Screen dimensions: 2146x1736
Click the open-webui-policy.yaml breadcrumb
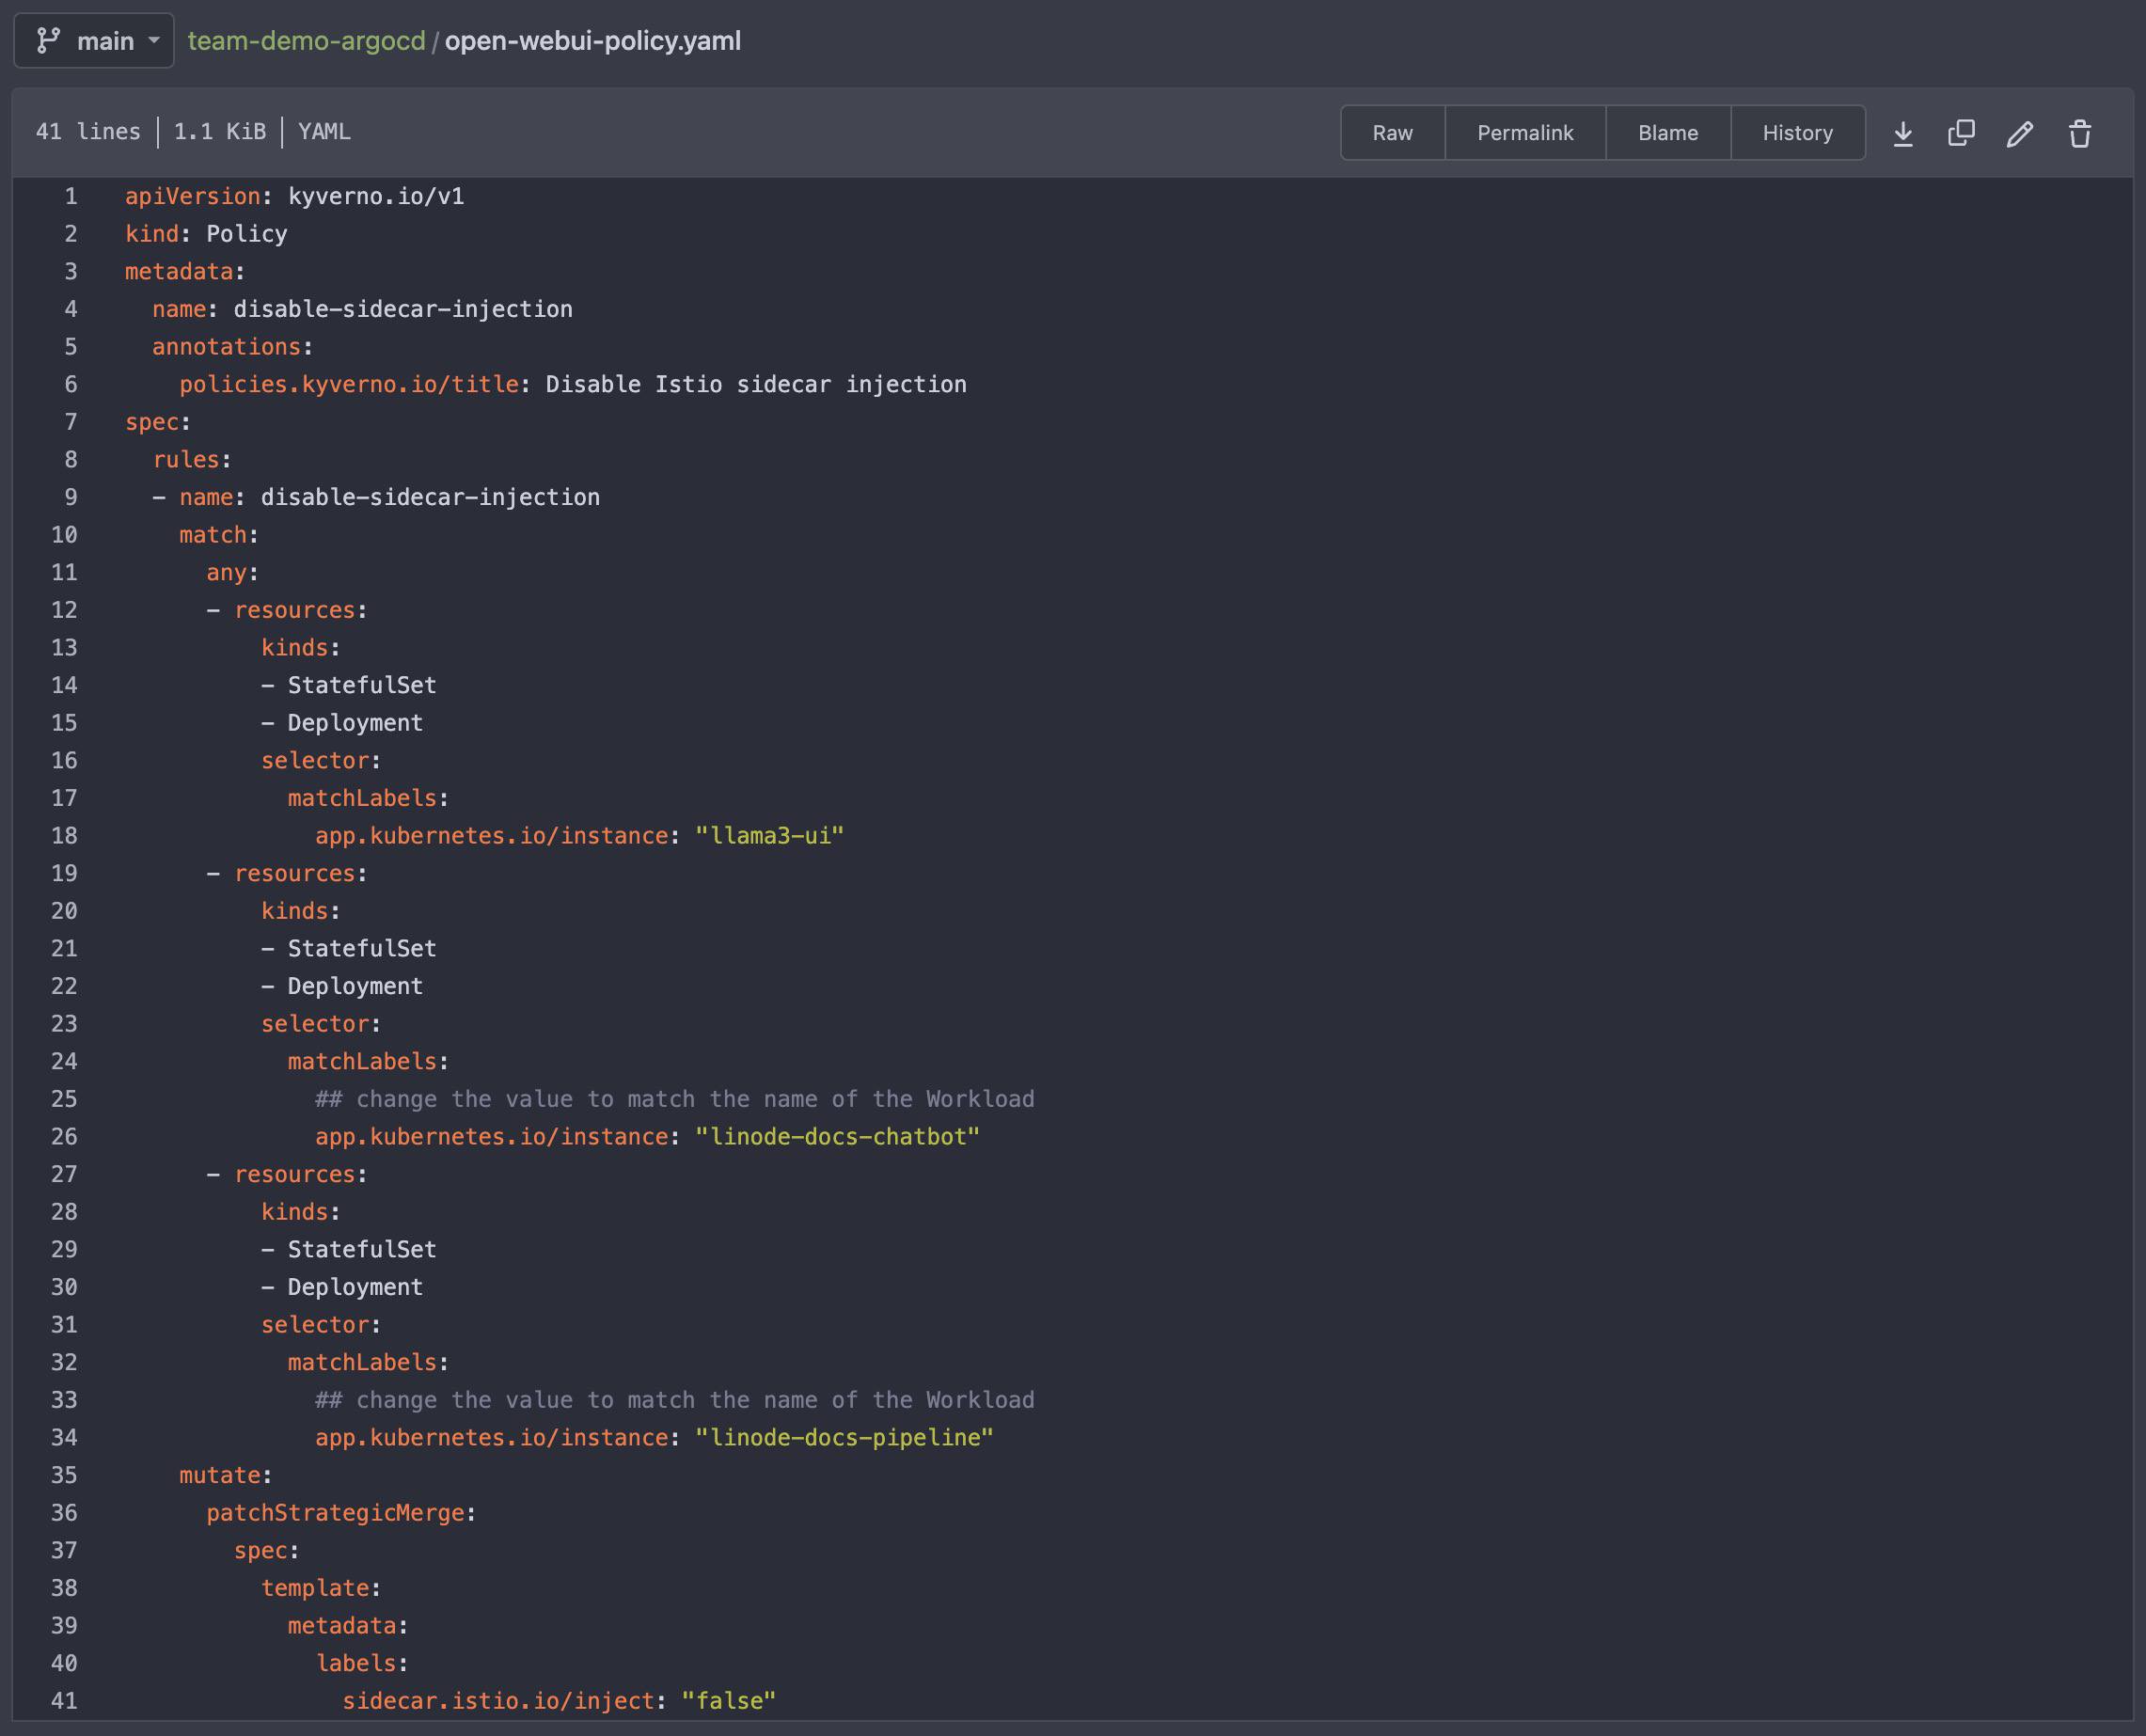click(x=593, y=42)
